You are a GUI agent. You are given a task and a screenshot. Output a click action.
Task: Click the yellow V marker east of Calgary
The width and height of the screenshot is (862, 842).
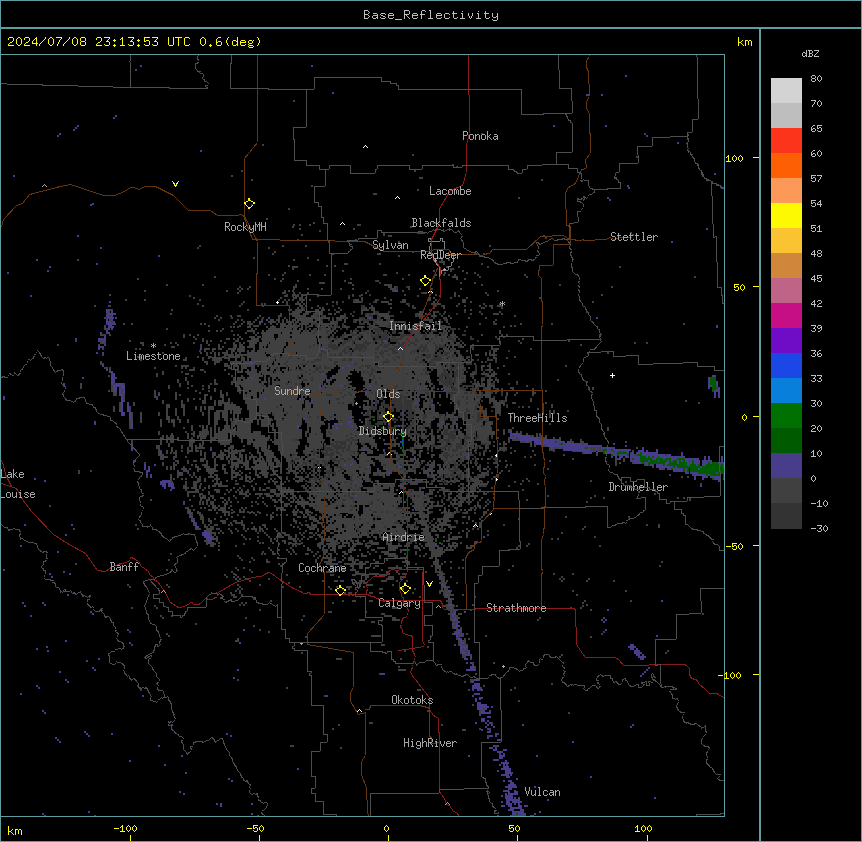coord(429,584)
